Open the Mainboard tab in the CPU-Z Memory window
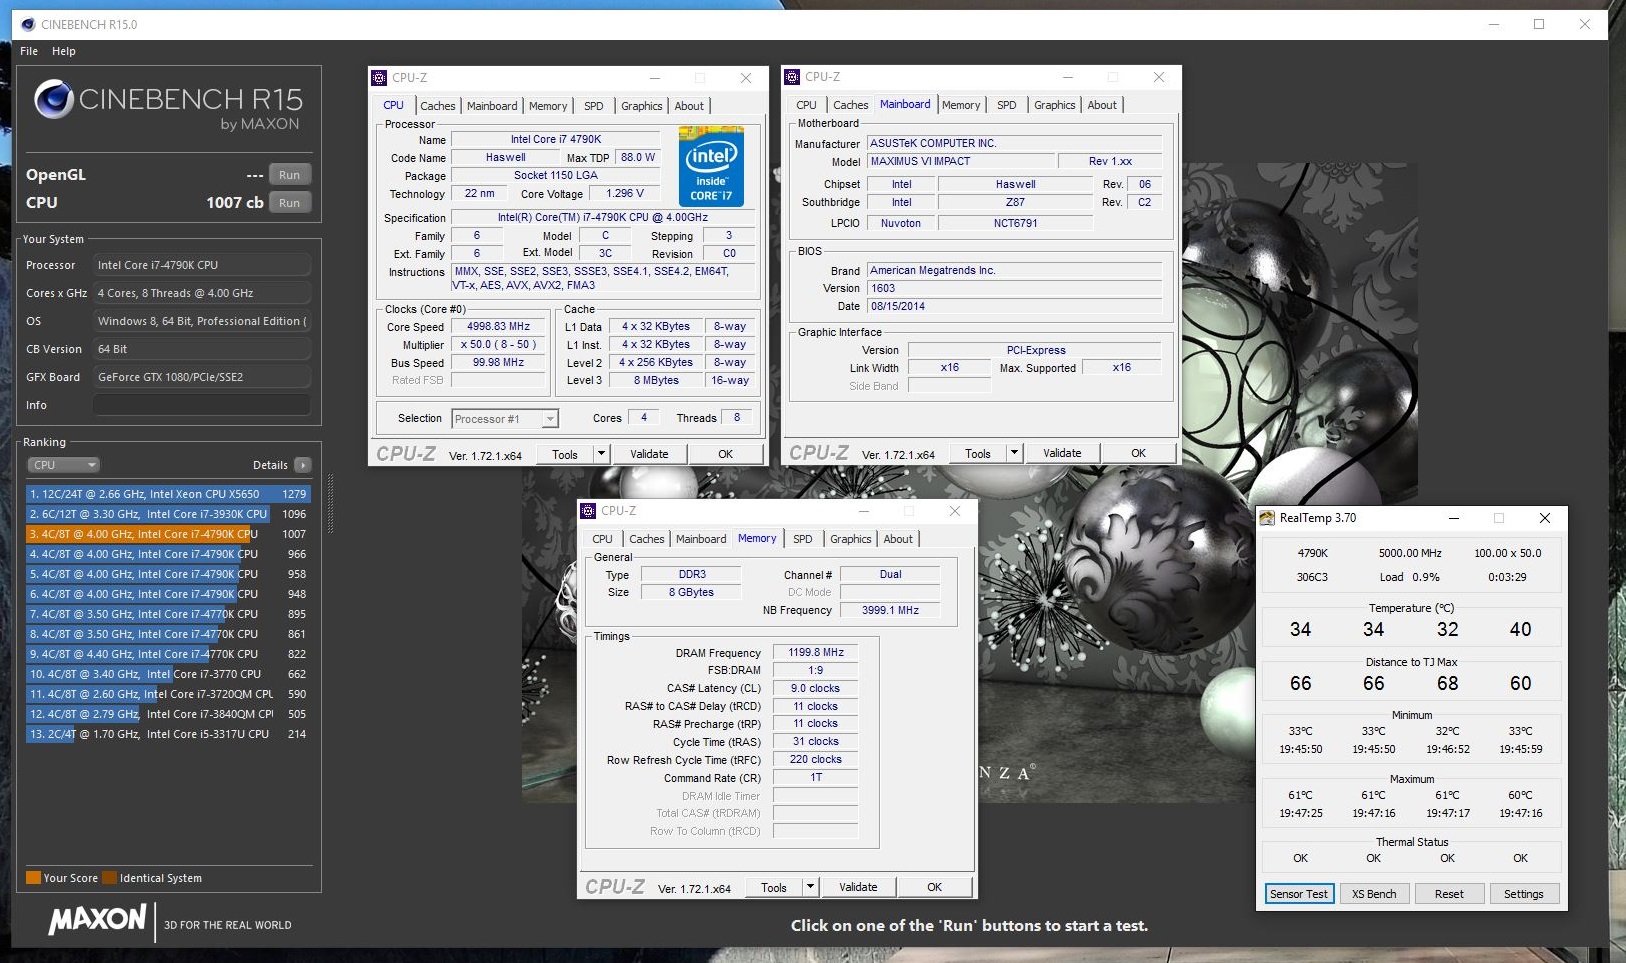The width and height of the screenshot is (1626, 963). tap(701, 539)
